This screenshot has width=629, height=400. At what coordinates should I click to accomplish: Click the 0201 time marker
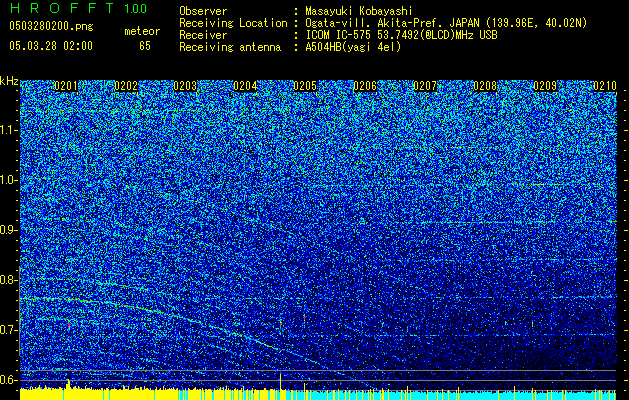(66, 86)
